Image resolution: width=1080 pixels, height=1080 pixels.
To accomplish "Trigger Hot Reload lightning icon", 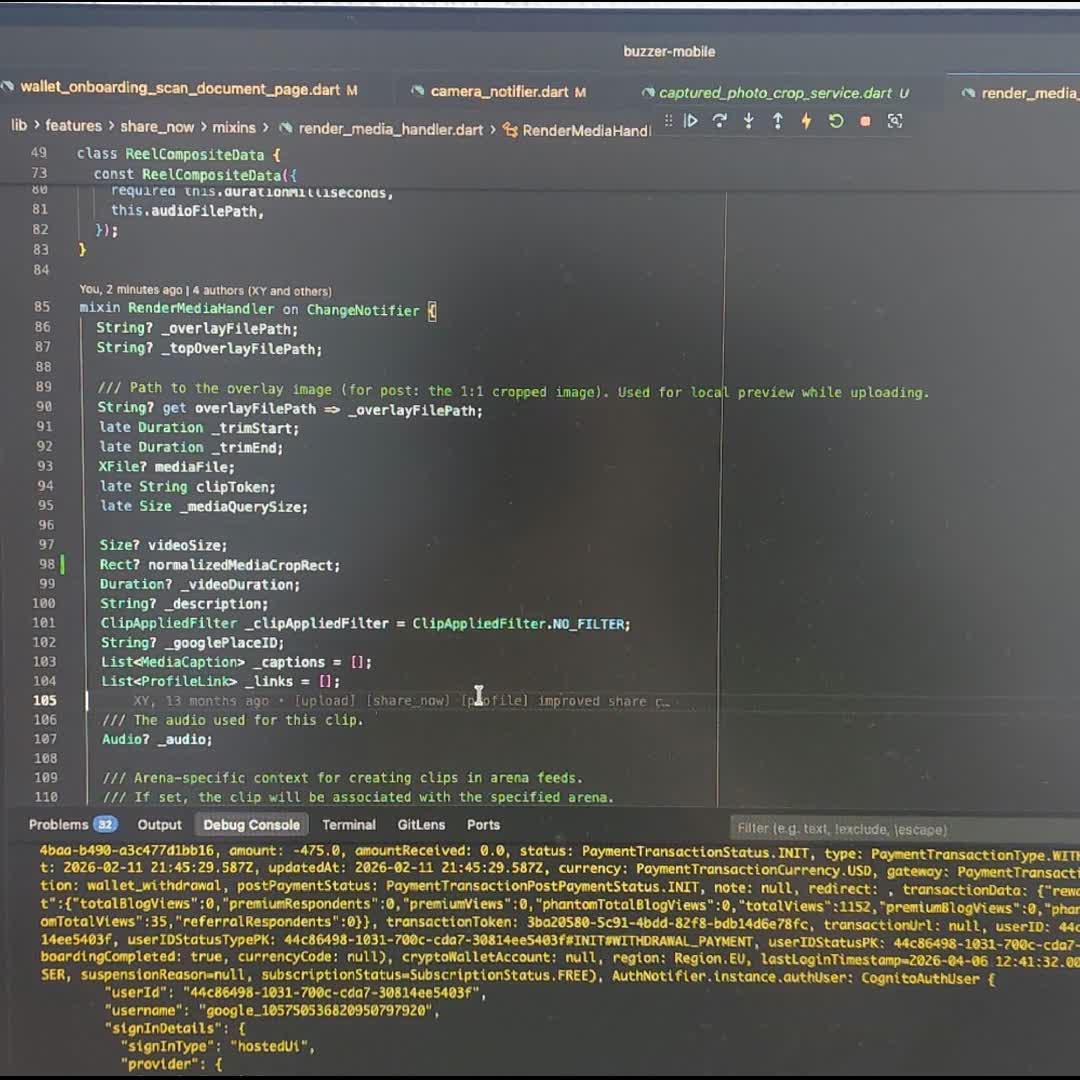I will coord(806,121).
